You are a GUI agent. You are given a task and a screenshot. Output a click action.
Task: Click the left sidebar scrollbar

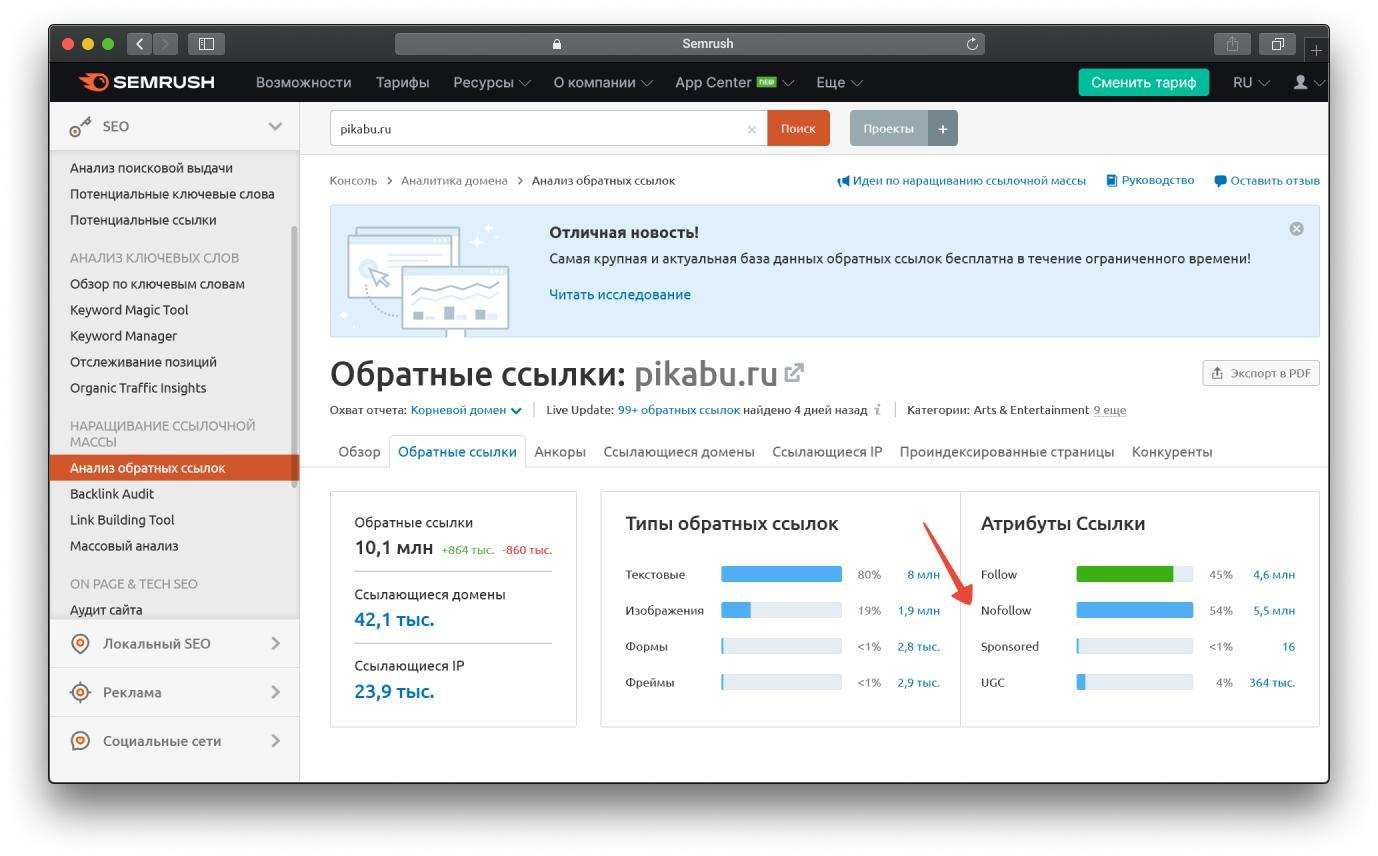294,356
